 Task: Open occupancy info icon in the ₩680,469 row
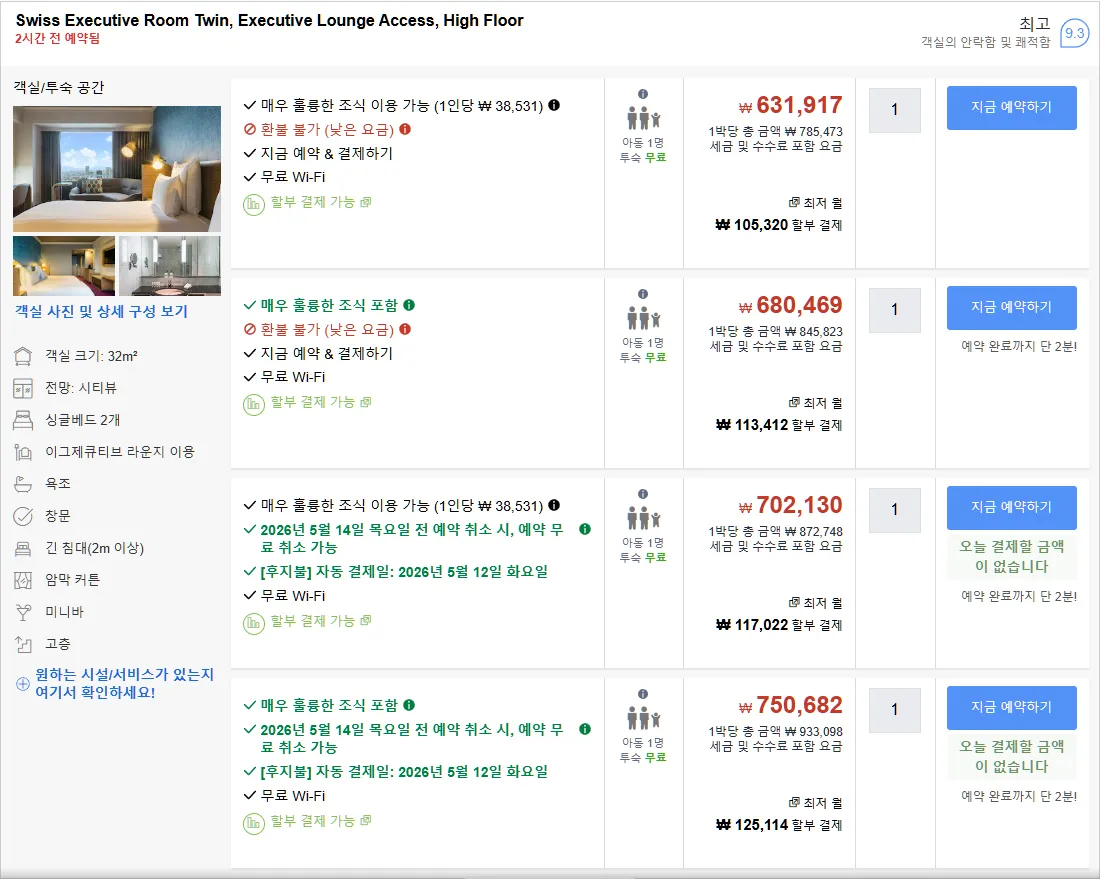pyautogui.click(x=643, y=294)
